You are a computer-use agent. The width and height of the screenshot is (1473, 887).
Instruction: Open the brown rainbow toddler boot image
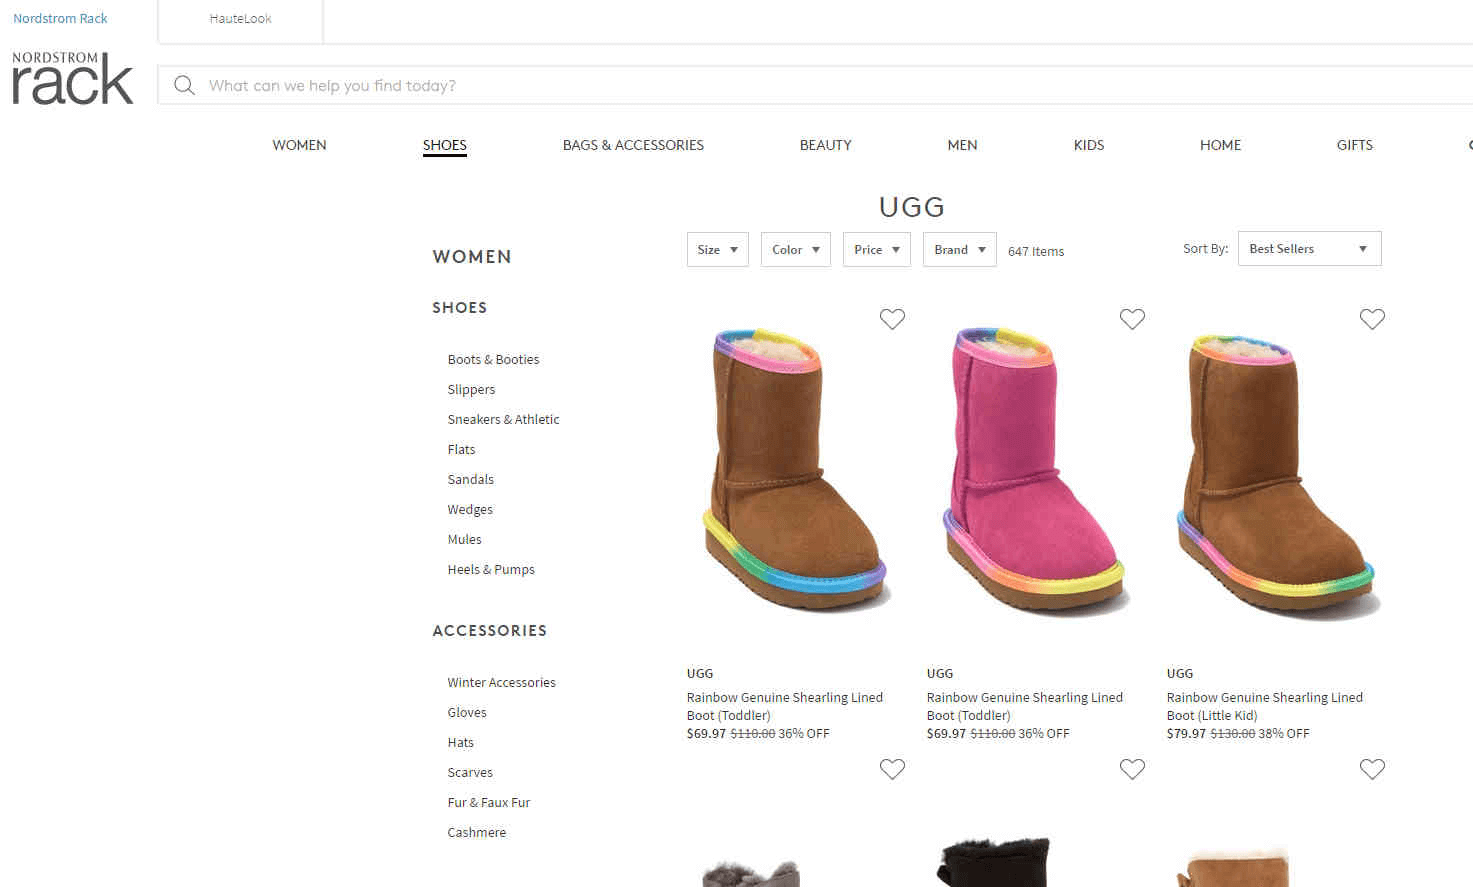(795, 469)
